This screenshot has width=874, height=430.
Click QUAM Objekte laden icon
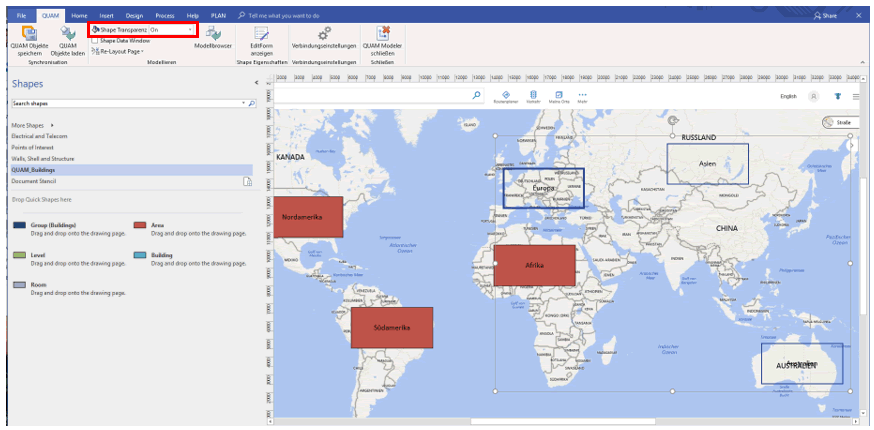68,35
